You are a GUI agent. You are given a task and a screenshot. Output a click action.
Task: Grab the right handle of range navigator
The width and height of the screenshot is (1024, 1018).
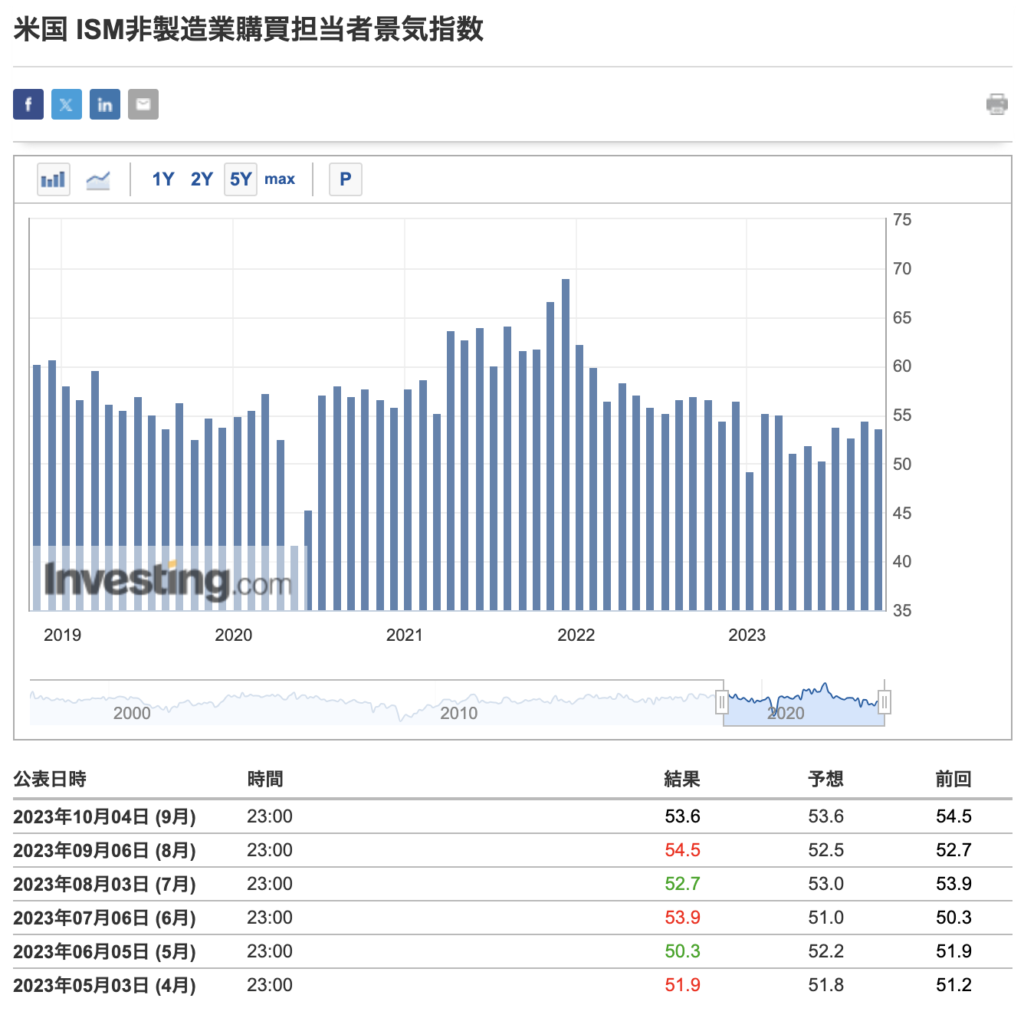pos(884,703)
